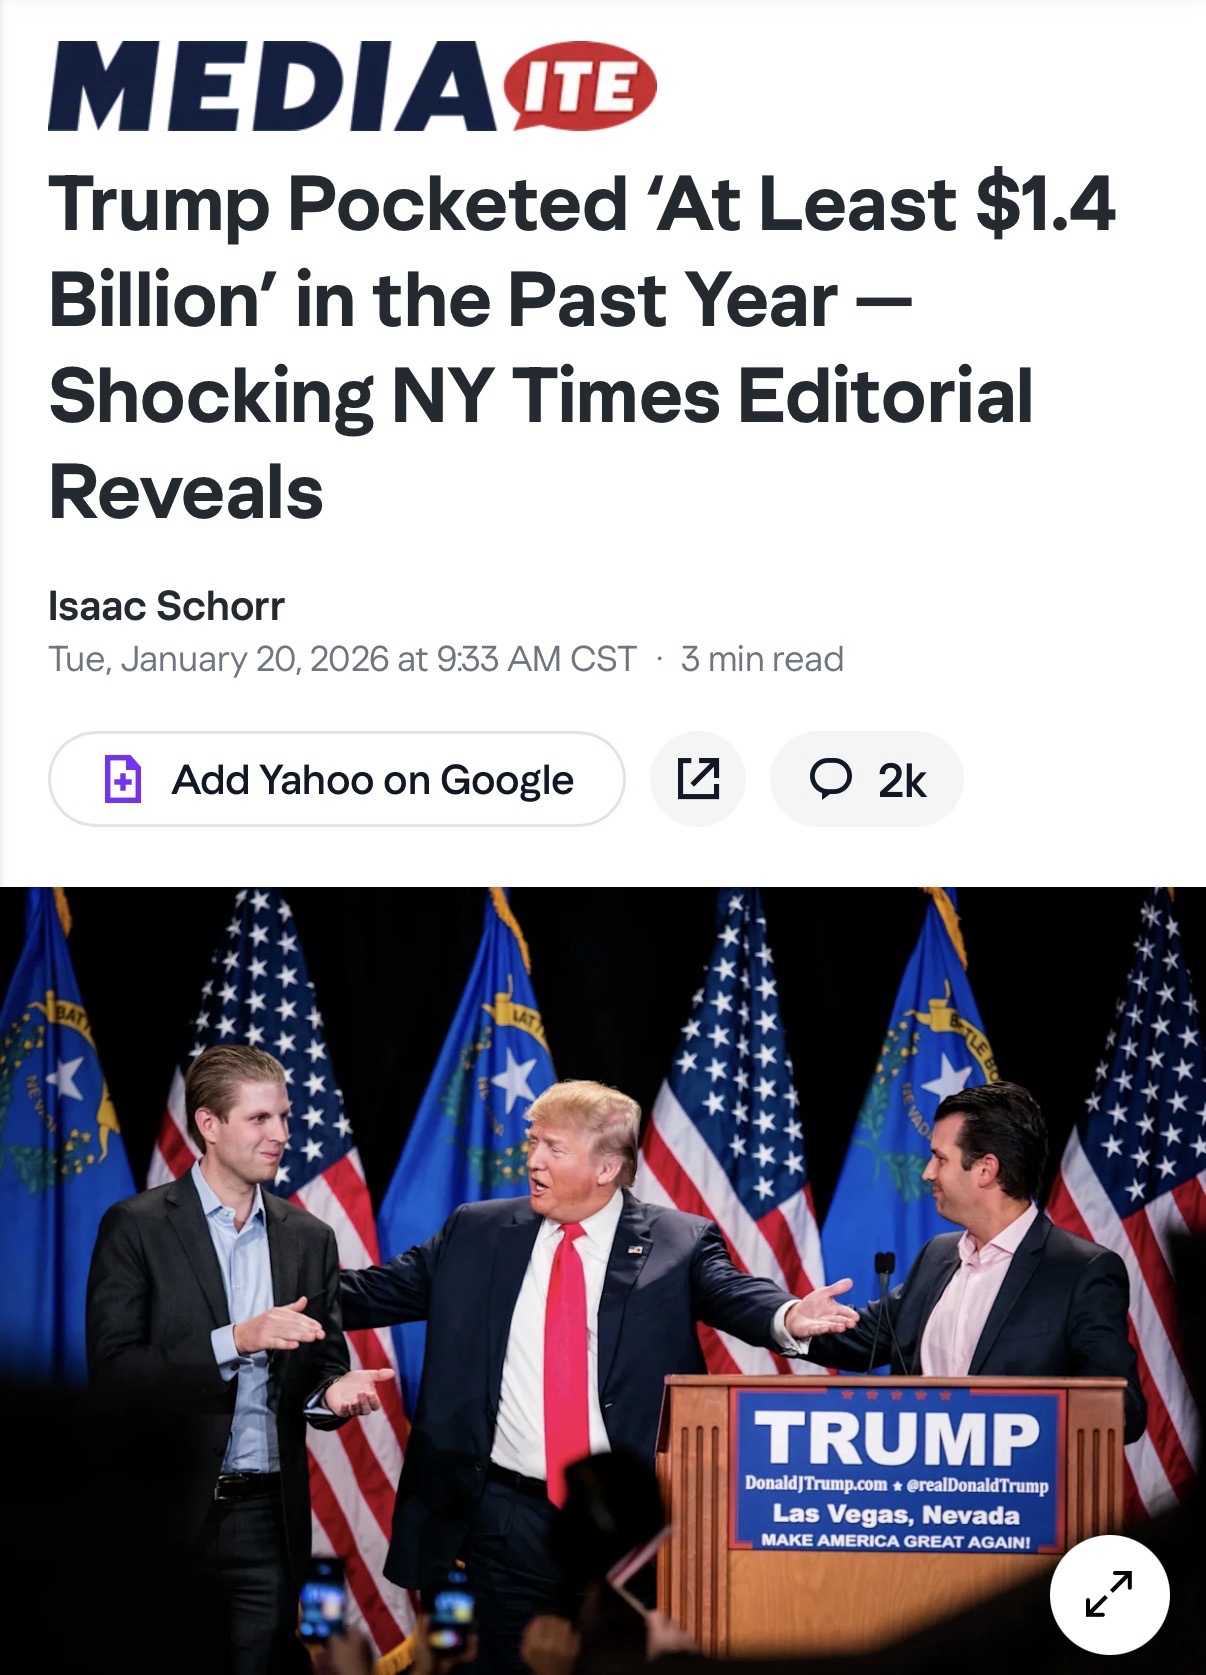The height and width of the screenshot is (1675, 1206).
Task: Click the 3 min read label
Action: 762,660
